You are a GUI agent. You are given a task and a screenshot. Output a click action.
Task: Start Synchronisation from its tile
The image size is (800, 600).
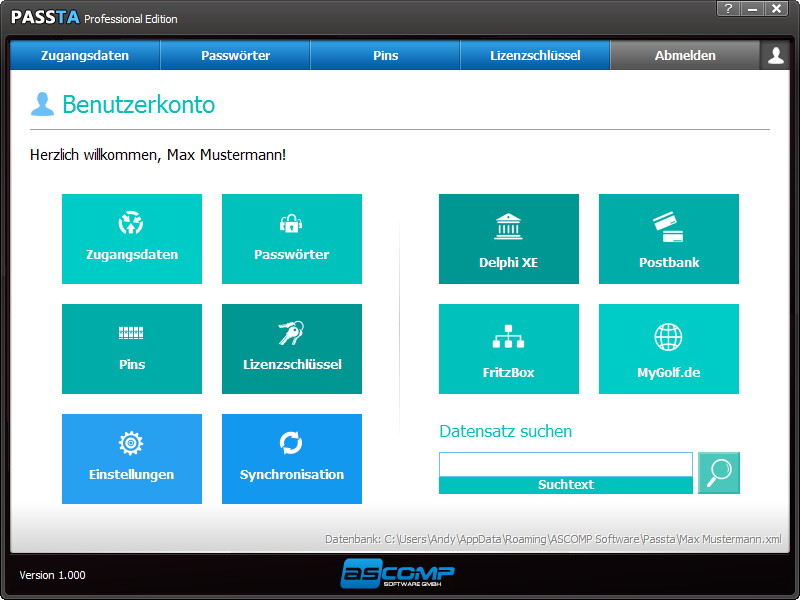pyautogui.click(x=292, y=459)
